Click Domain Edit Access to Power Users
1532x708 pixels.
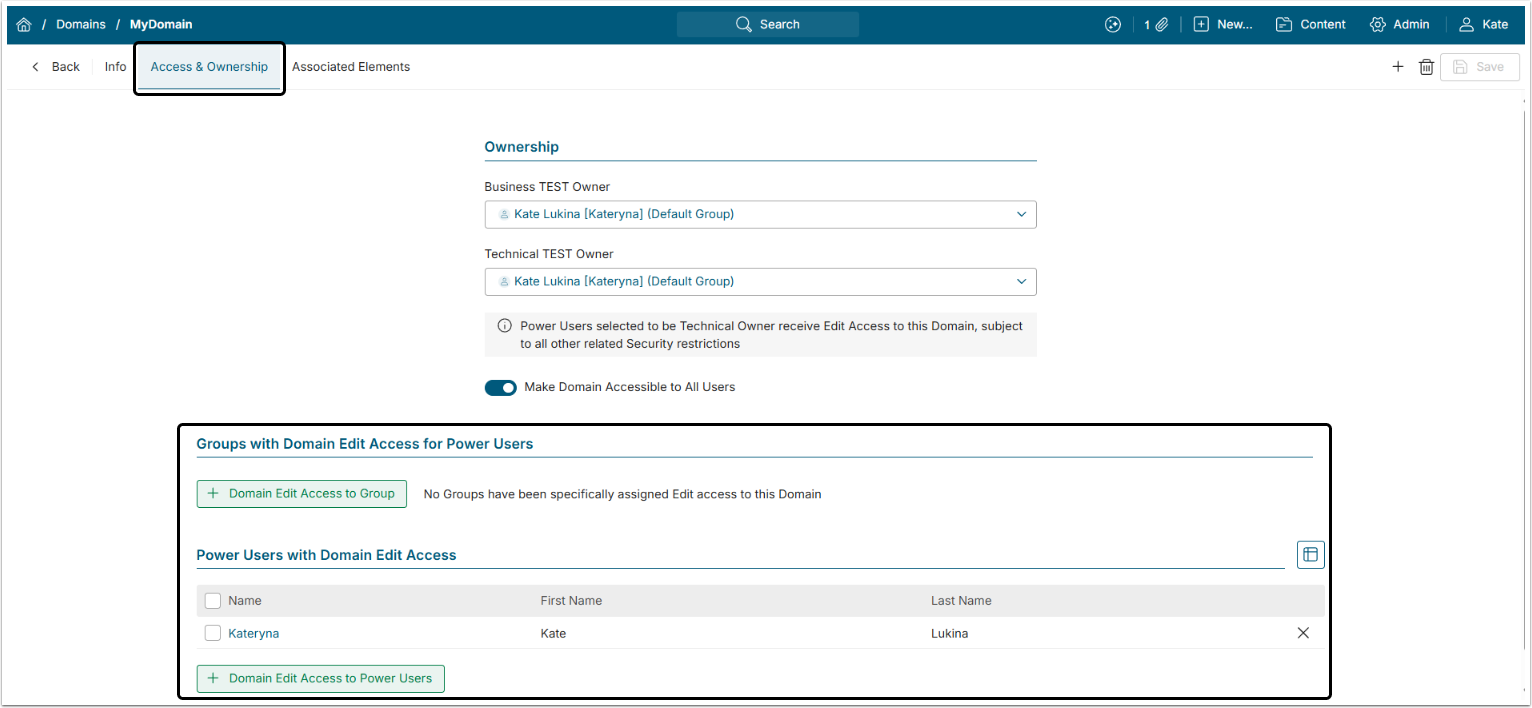click(321, 678)
